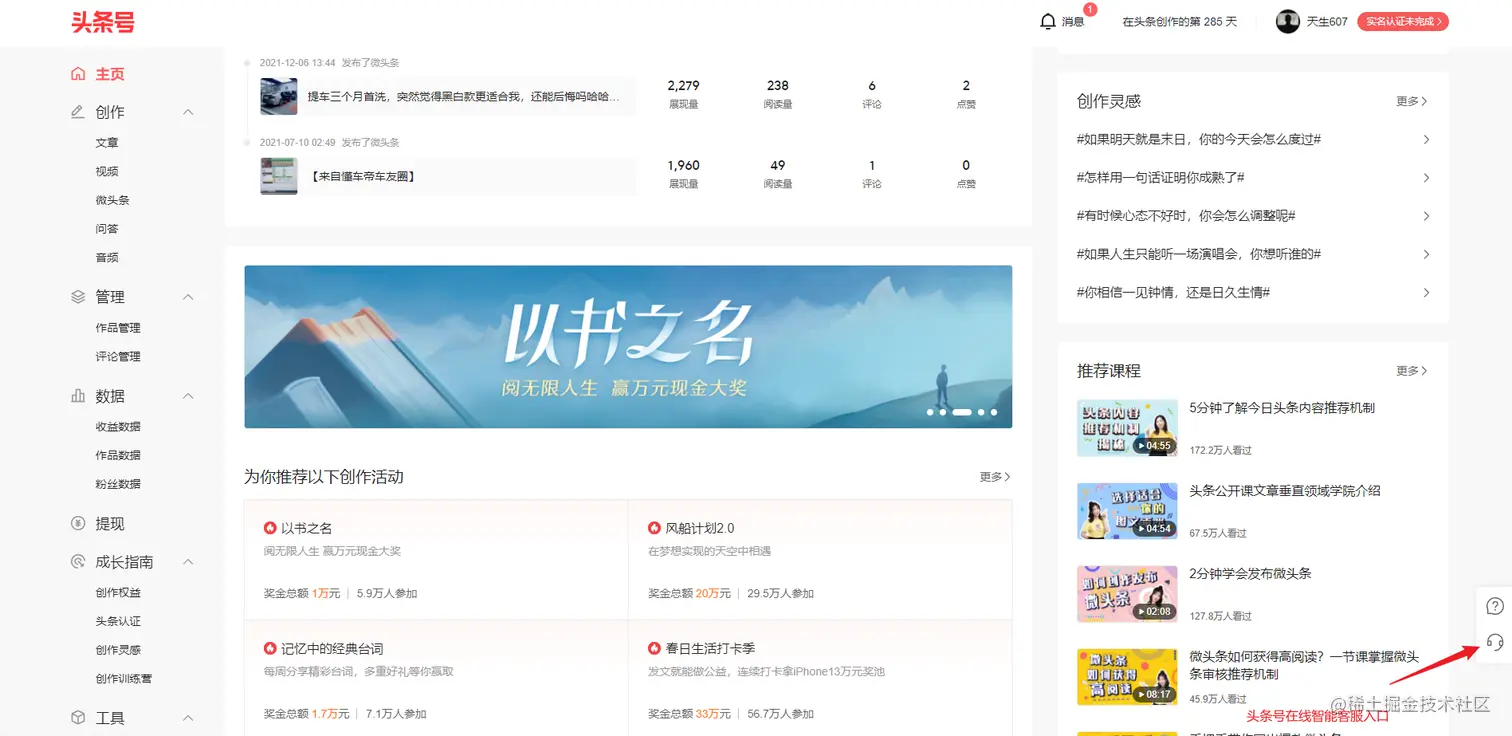Click the 工具 box icon
Viewport: 1512px width, 736px height.
click(78, 718)
